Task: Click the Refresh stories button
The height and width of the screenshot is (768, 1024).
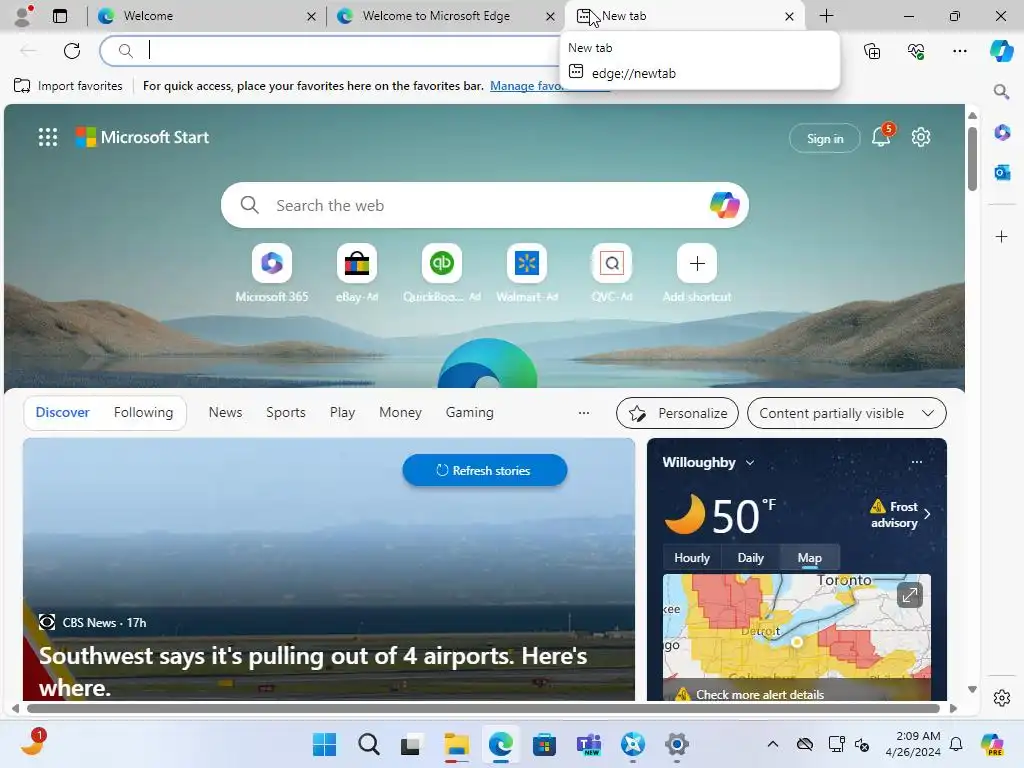Action: pos(485,470)
